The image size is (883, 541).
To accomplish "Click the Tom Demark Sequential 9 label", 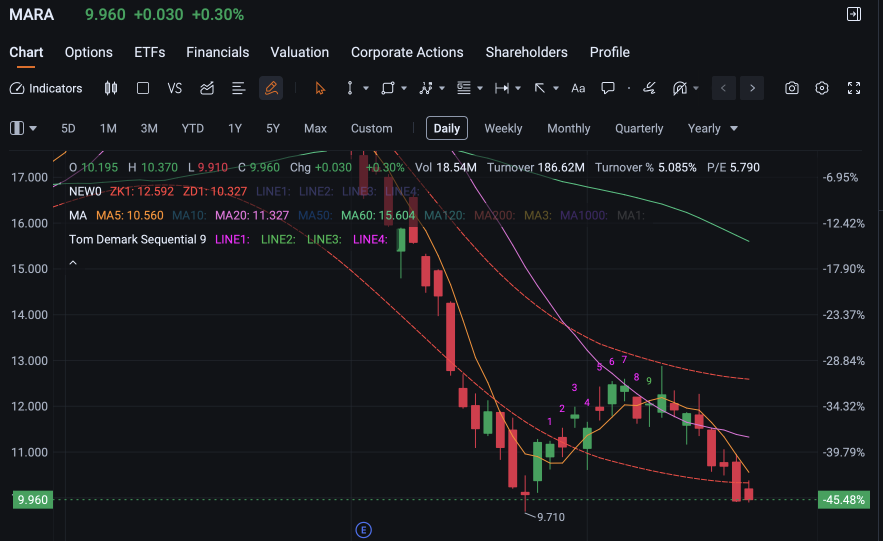I will pos(137,239).
